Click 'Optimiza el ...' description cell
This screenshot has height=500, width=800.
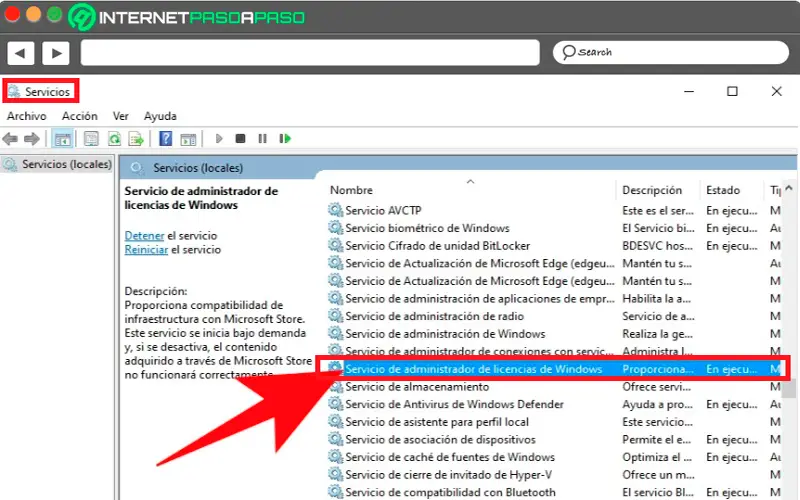pyautogui.click(x=657, y=457)
